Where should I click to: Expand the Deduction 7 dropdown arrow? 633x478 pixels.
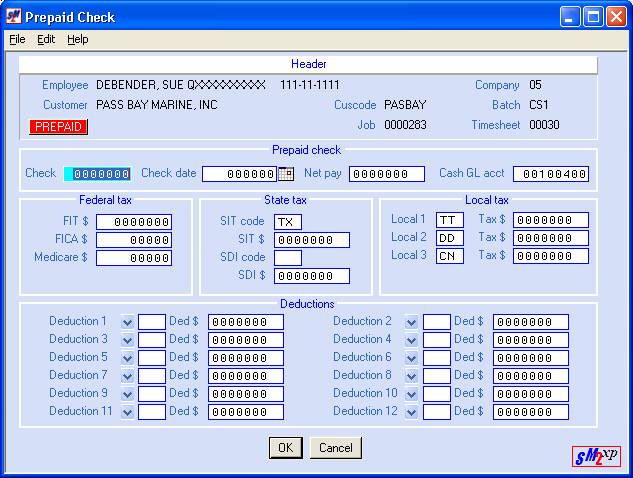(127, 376)
